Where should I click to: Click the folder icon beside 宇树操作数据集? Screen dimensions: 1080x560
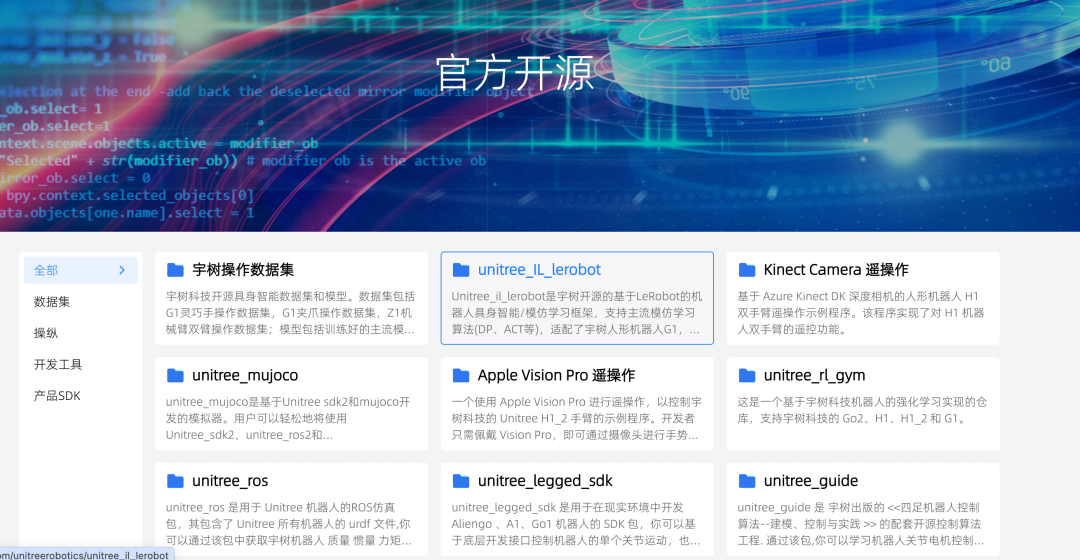click(176, 270)
